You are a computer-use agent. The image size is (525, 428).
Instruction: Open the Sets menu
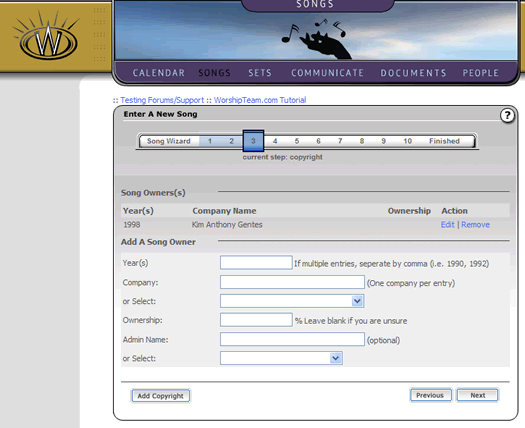point(260,73)
